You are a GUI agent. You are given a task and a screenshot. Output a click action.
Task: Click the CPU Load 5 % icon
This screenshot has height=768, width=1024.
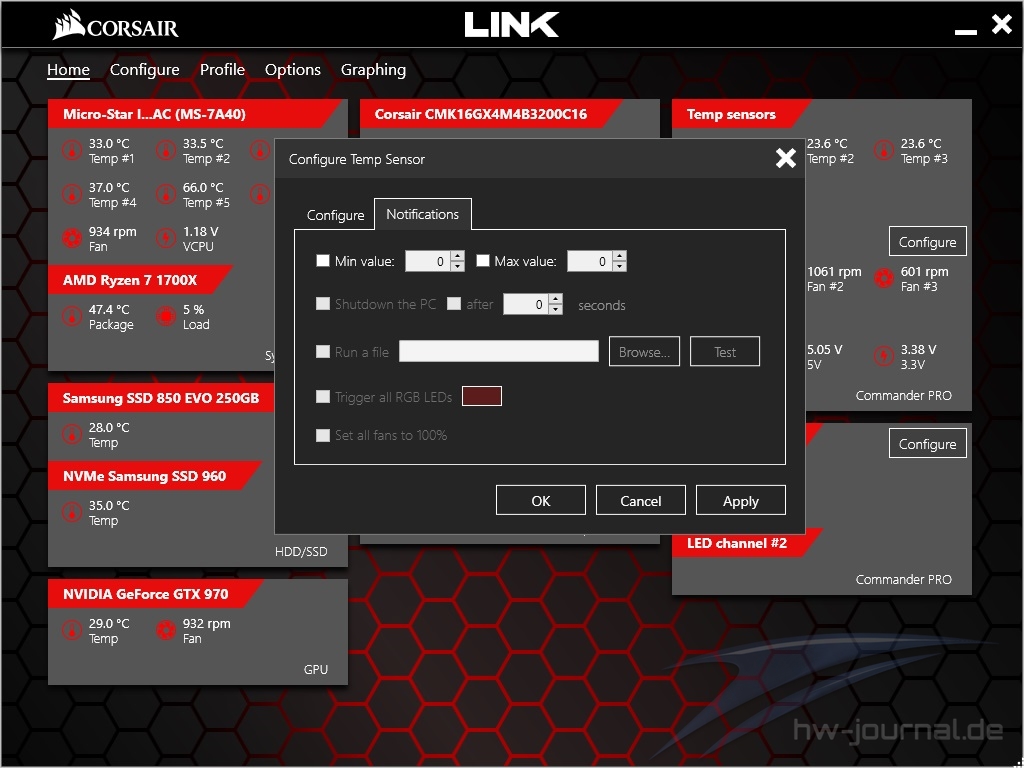pyautogui.click(x=166, y=317)
